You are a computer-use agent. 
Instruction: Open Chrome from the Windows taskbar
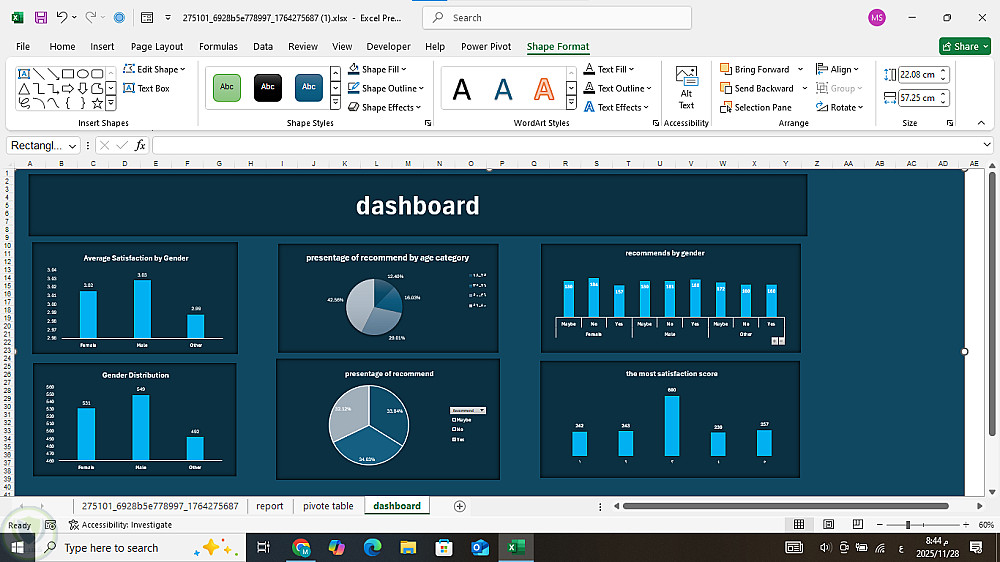(x=301, y=547)
